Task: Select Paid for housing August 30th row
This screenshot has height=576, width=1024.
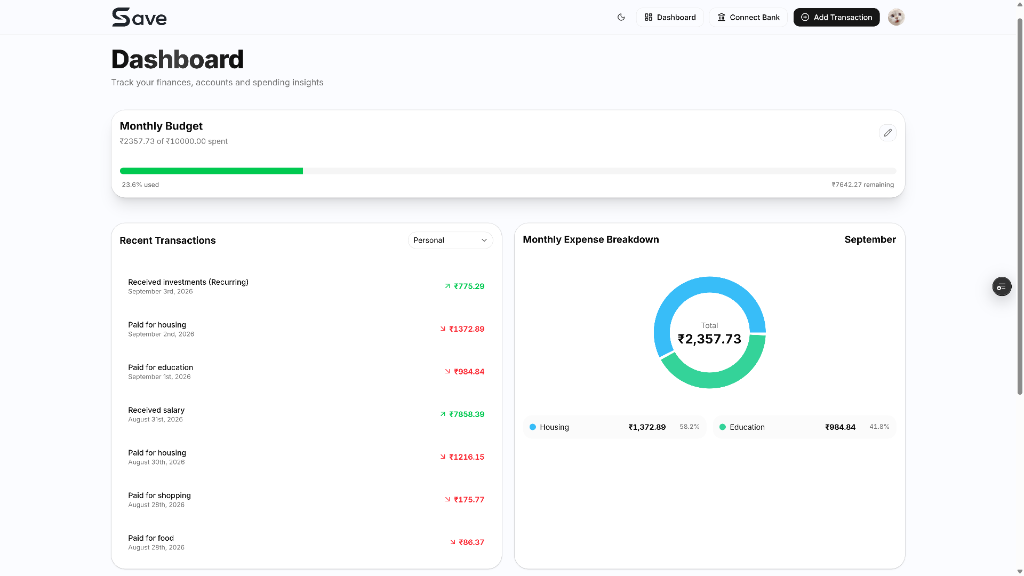Action: (x=306, y=456)
